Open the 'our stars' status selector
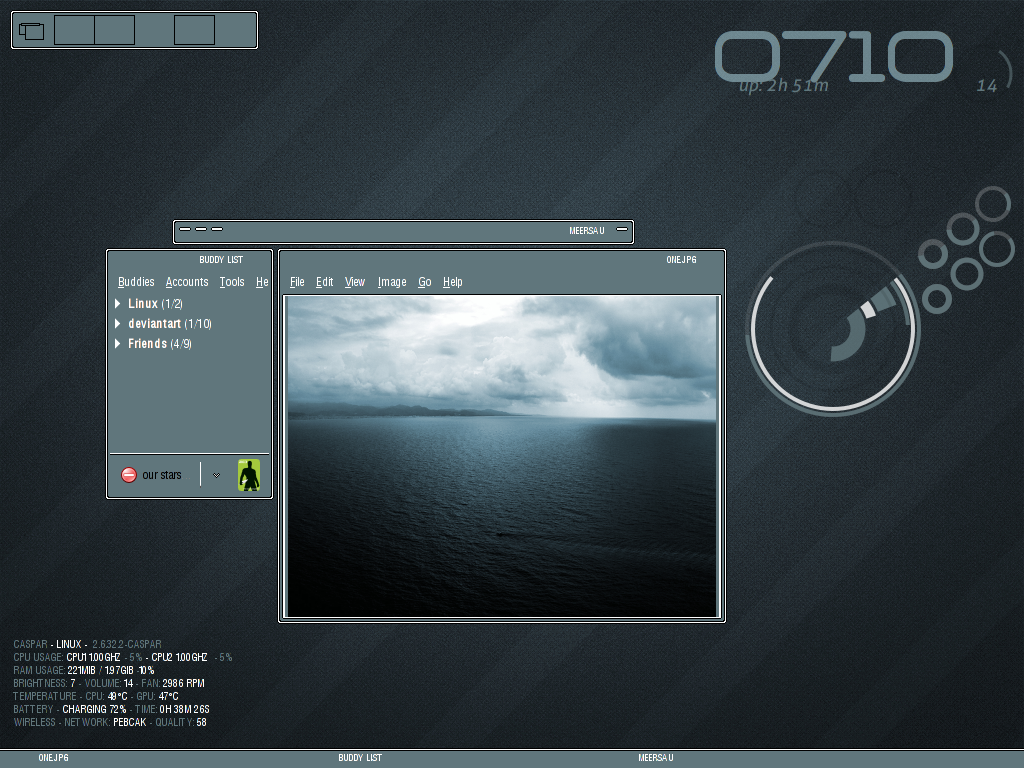Viewport: 1024px width, 768px height. 165,475
